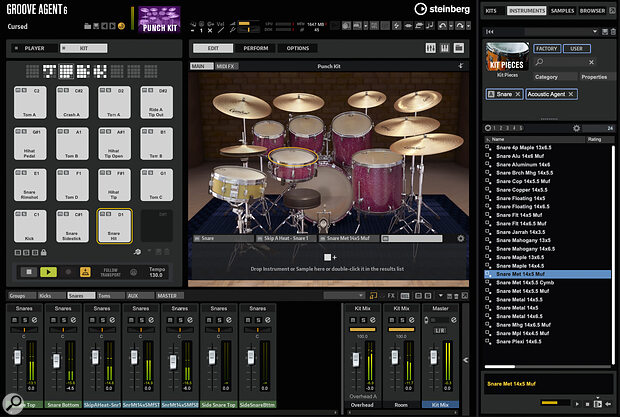Screen dimensions: 620x417
Task: Click the Tempo 130.0 value field
Action: (156, 275)
